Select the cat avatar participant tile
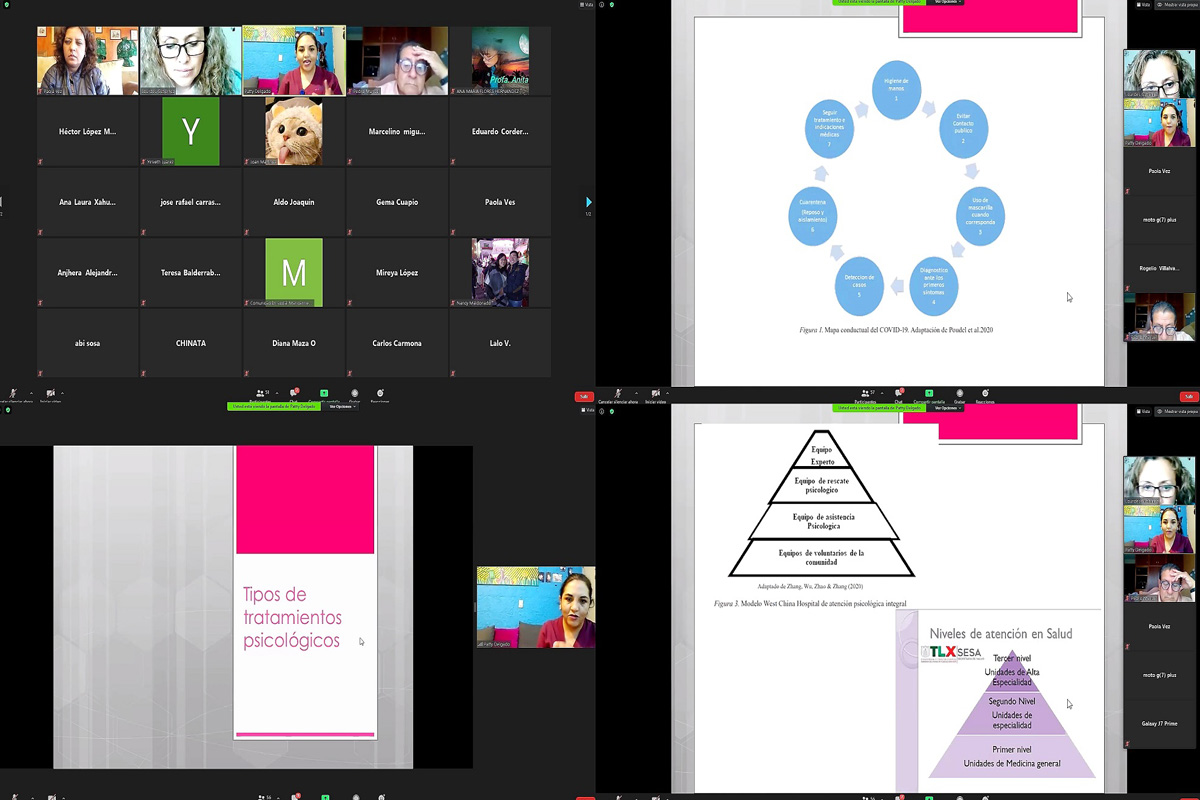 (294, 131)
